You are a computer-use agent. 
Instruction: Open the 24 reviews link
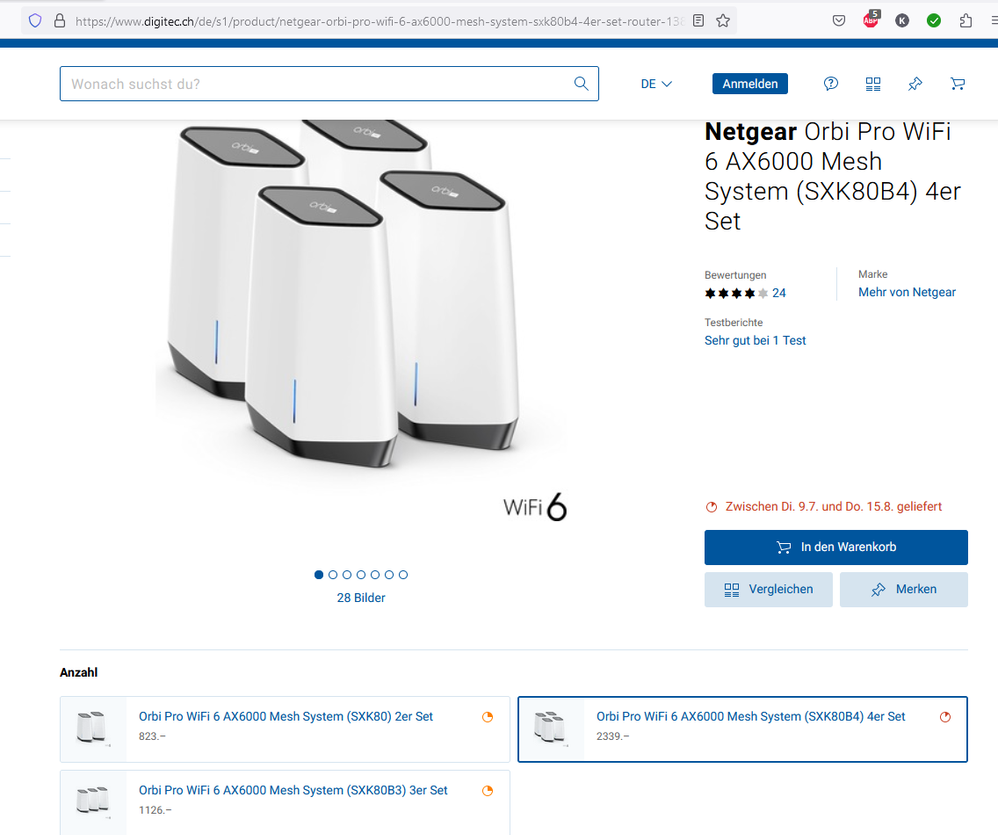point(779,293)
